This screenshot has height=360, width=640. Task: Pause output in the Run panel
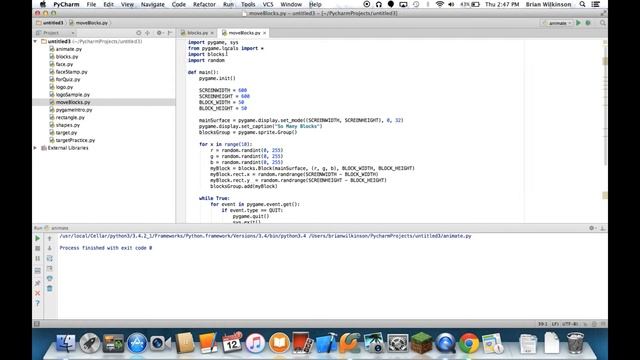[38, 258]
